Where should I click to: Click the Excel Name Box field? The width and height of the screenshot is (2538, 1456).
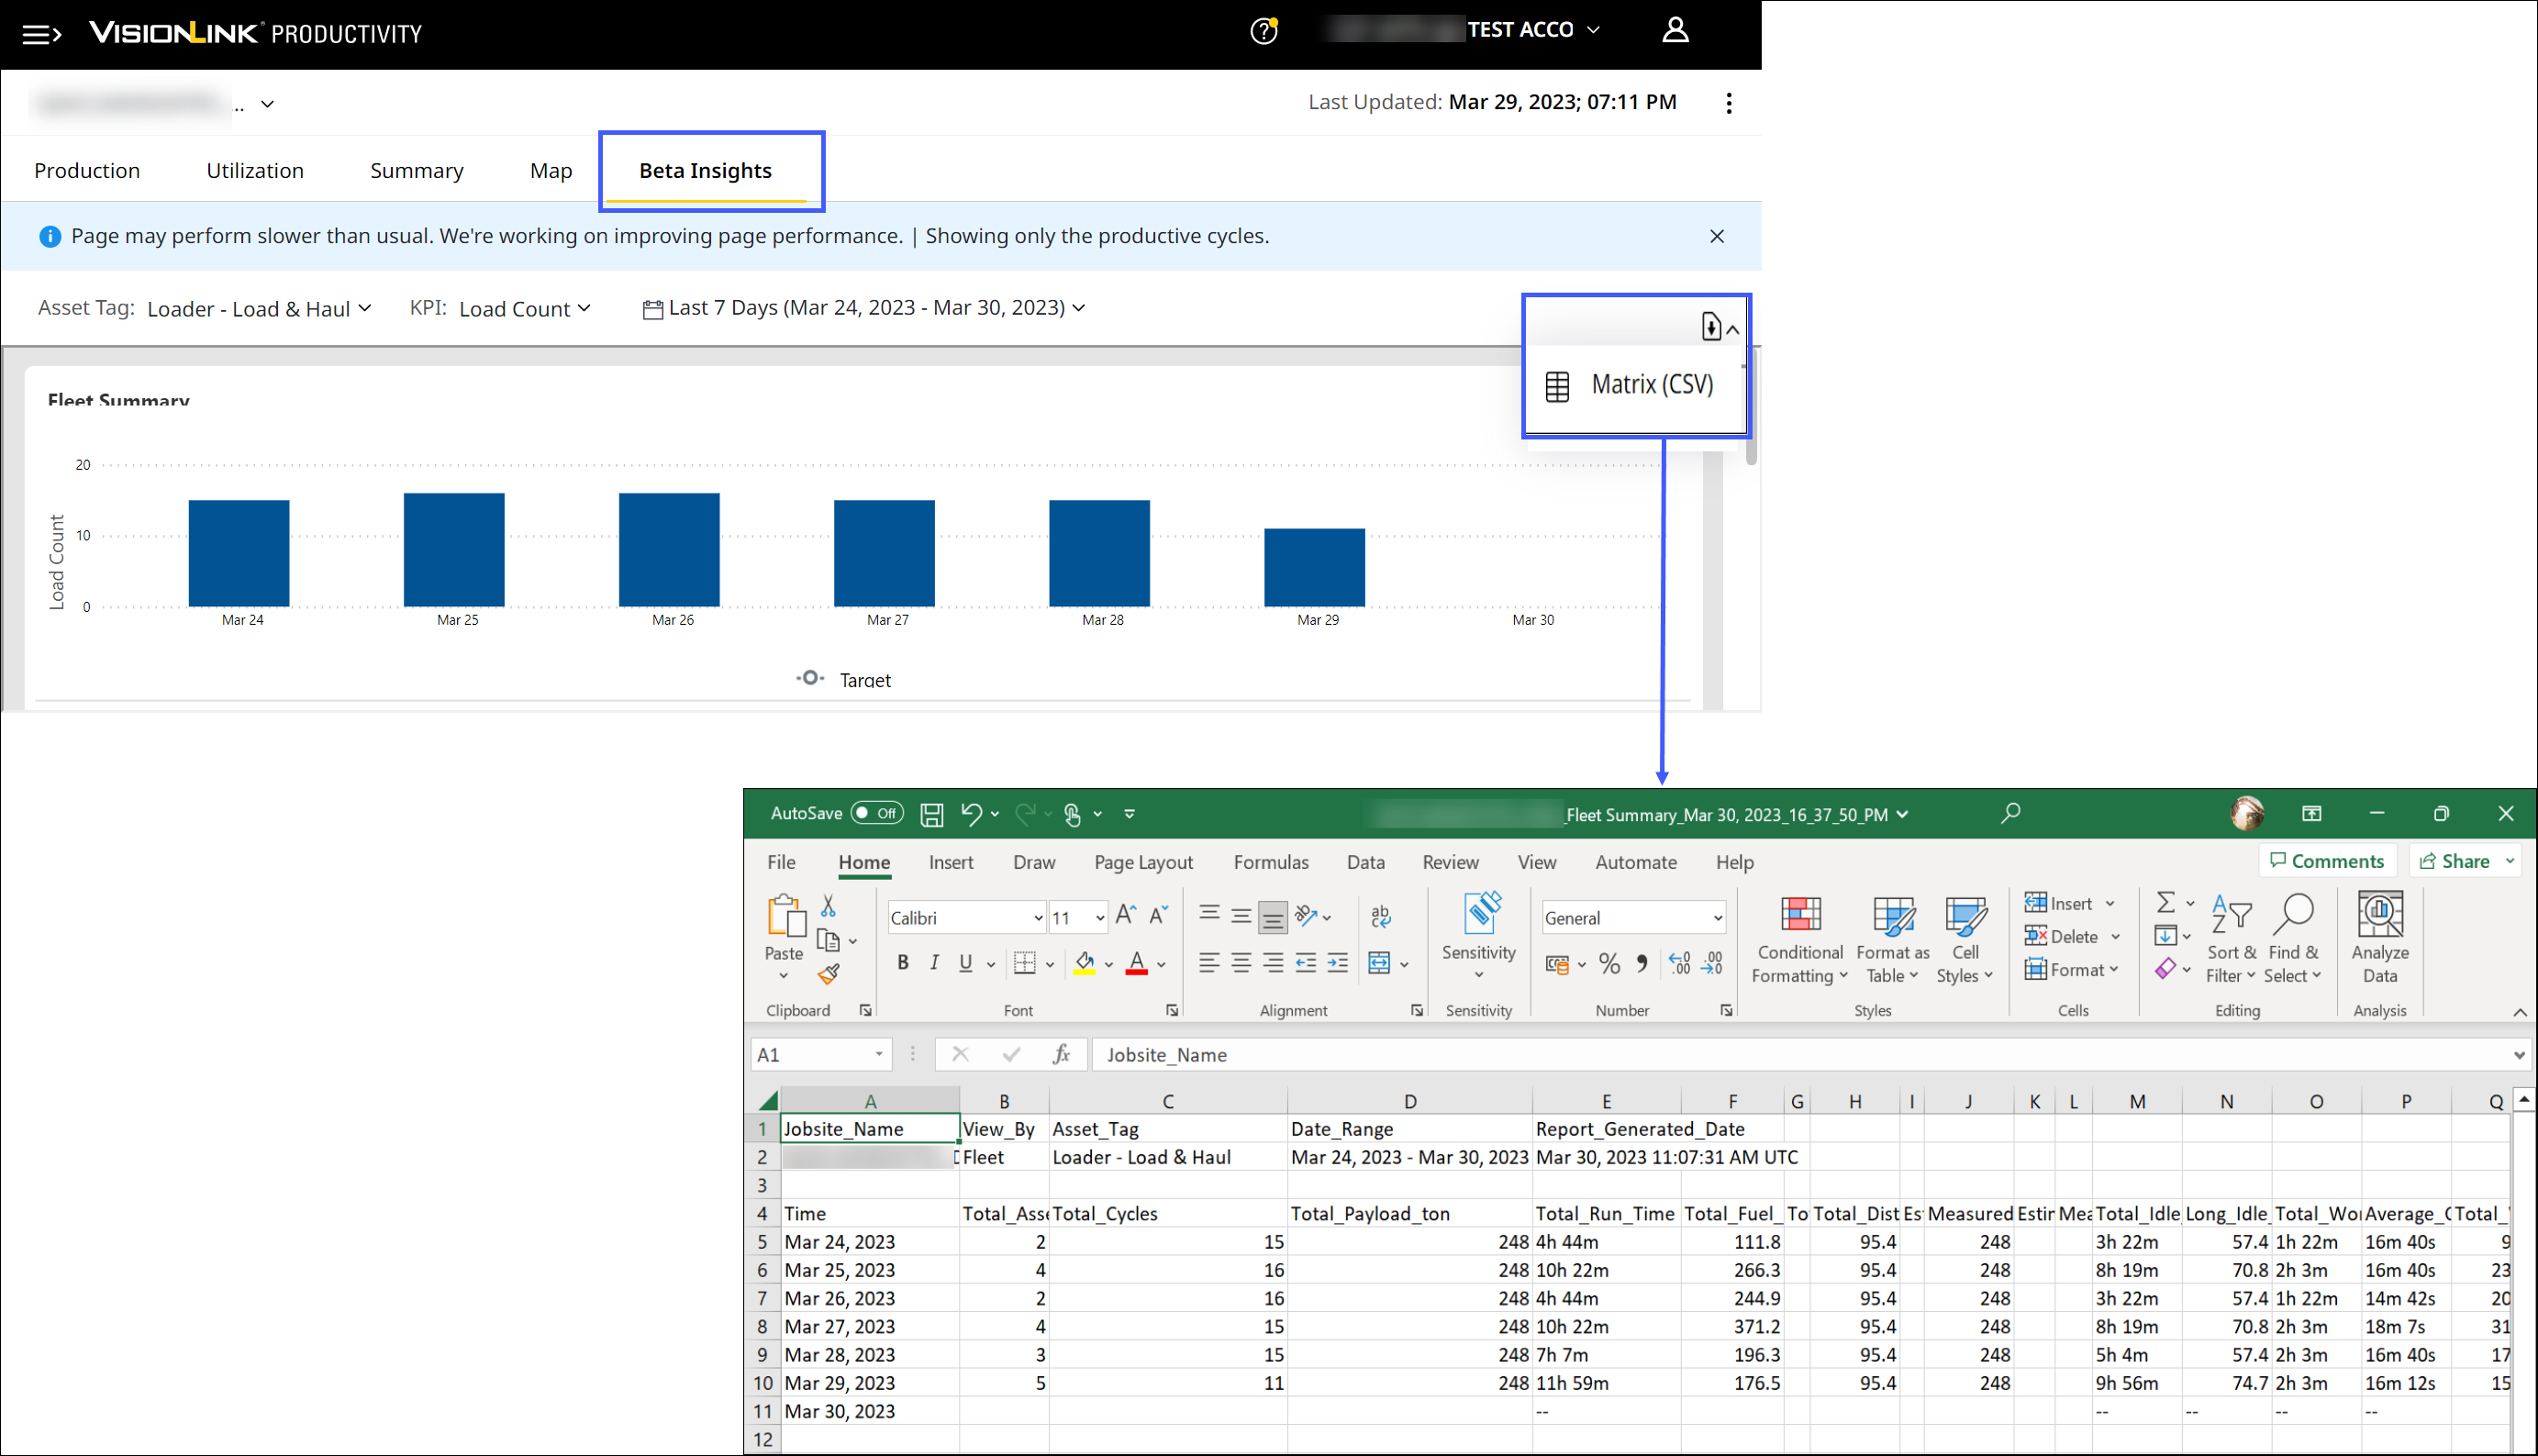pyautogui.click(x=813, y=1054)
